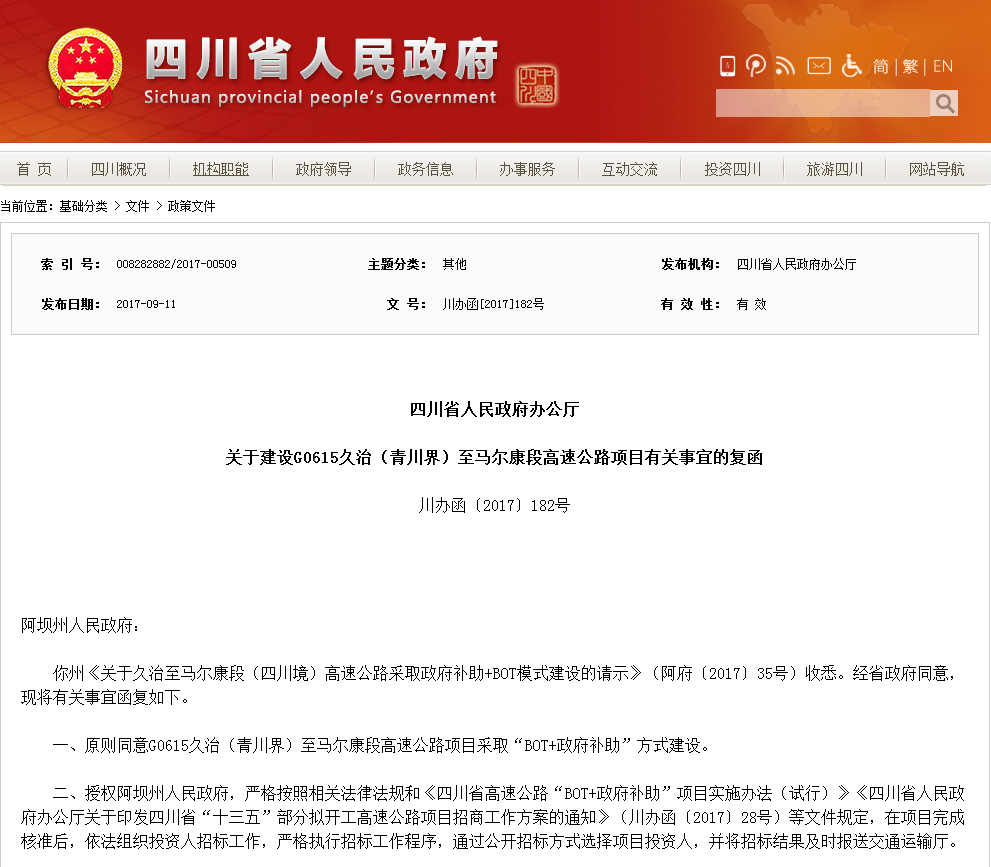Click the 主题分类 field label

click(x=397, y=264)
